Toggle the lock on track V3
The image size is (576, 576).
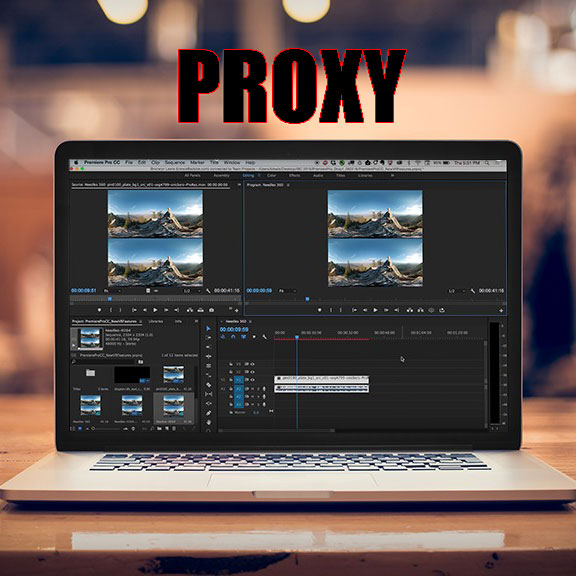[231, 364]
